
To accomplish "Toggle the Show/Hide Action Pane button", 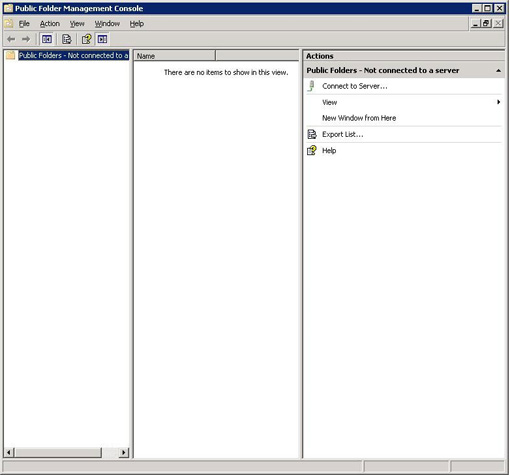I will 102,39.
